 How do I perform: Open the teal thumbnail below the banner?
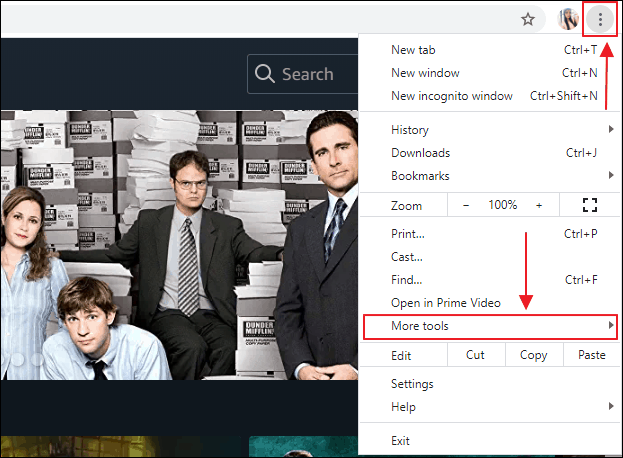point(304,446)
